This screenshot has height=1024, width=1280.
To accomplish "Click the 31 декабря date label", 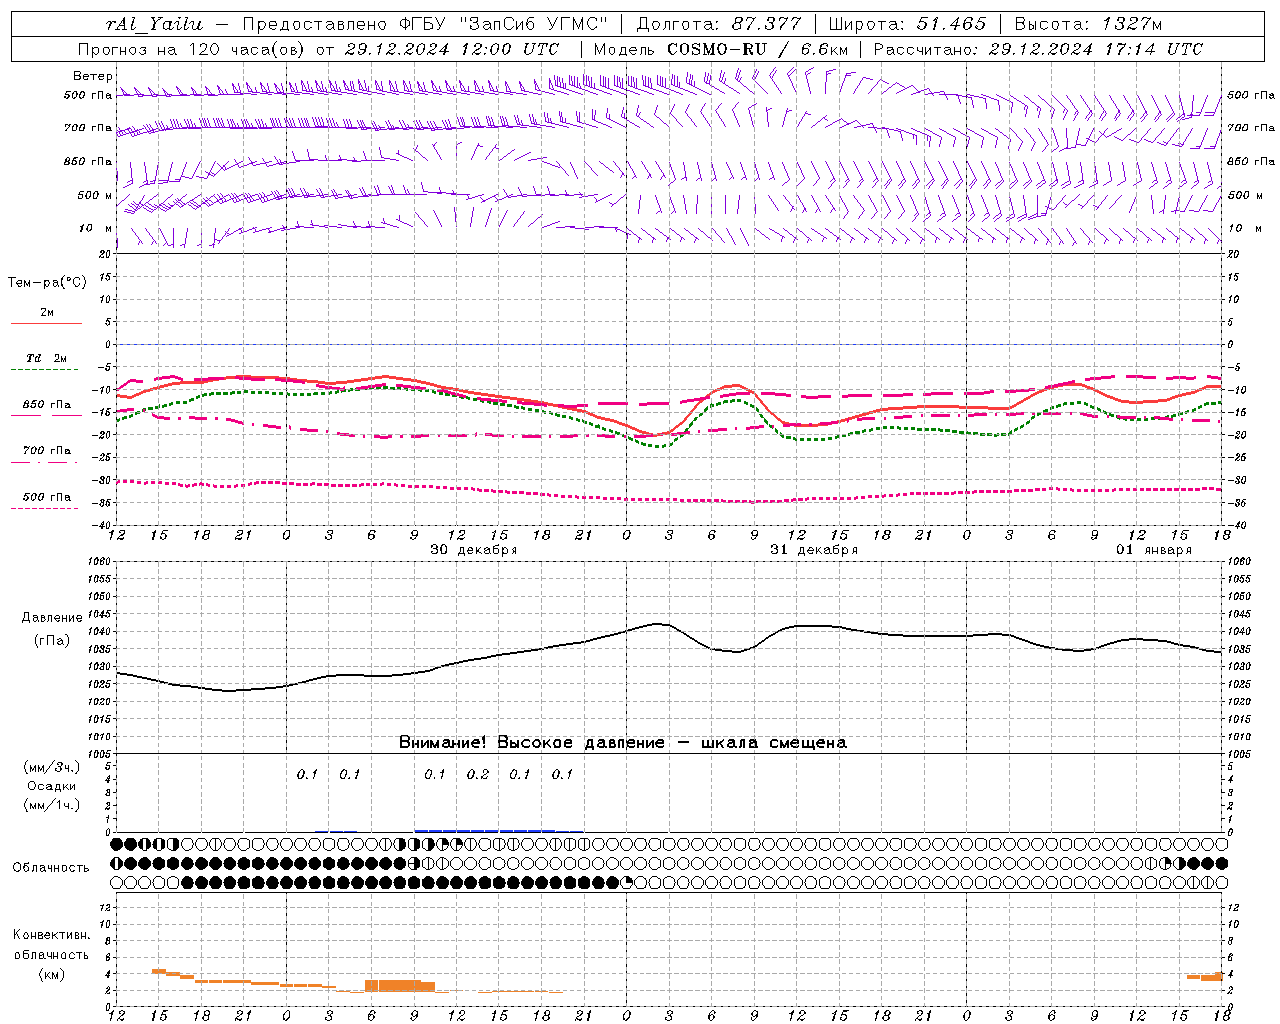I will coord(813,550).
